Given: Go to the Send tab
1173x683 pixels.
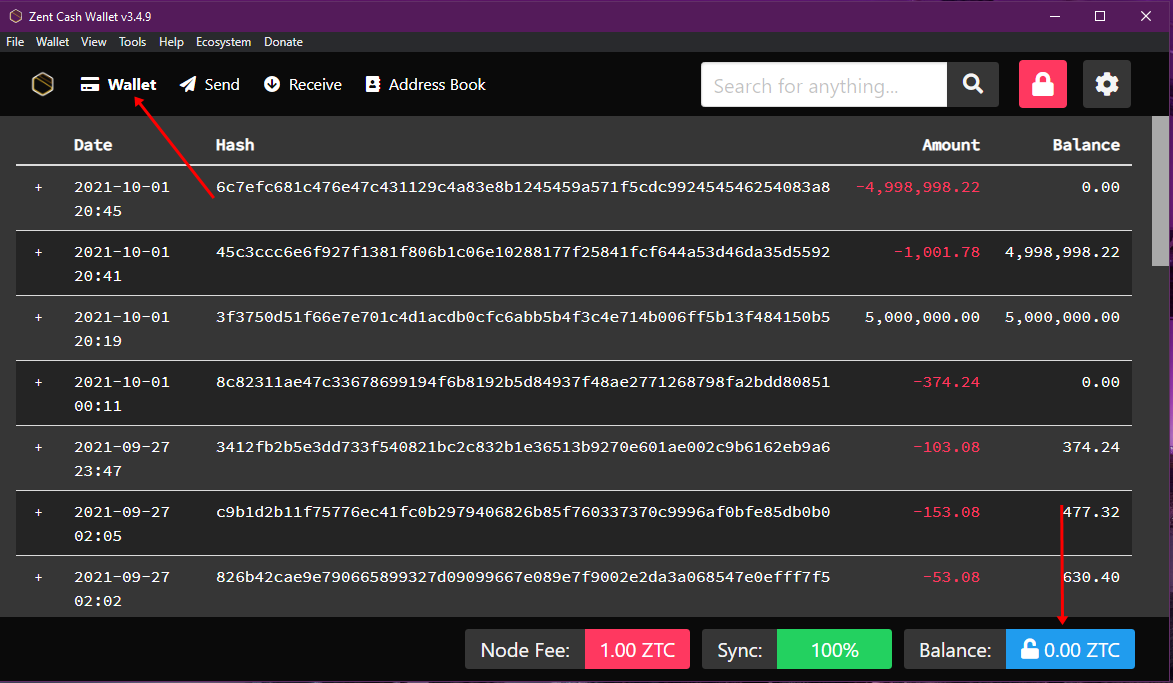Looking at the screenshot, I should tap(209, 85).
